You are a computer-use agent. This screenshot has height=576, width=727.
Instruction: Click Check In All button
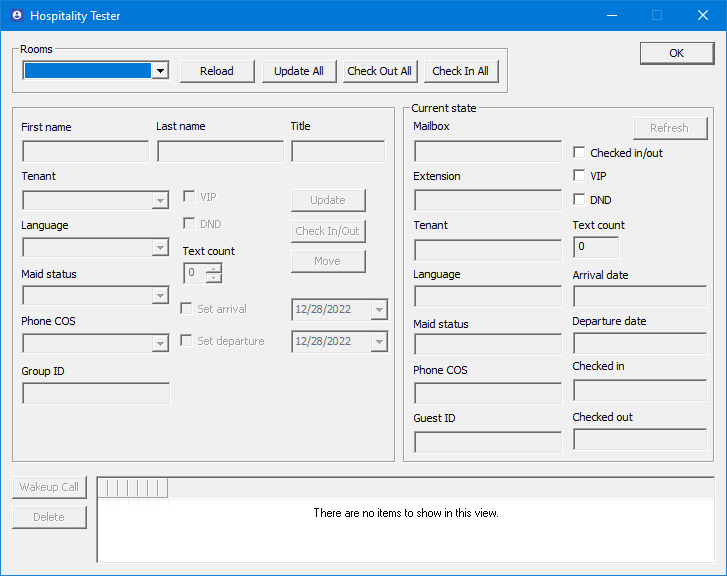pos(460,71)
